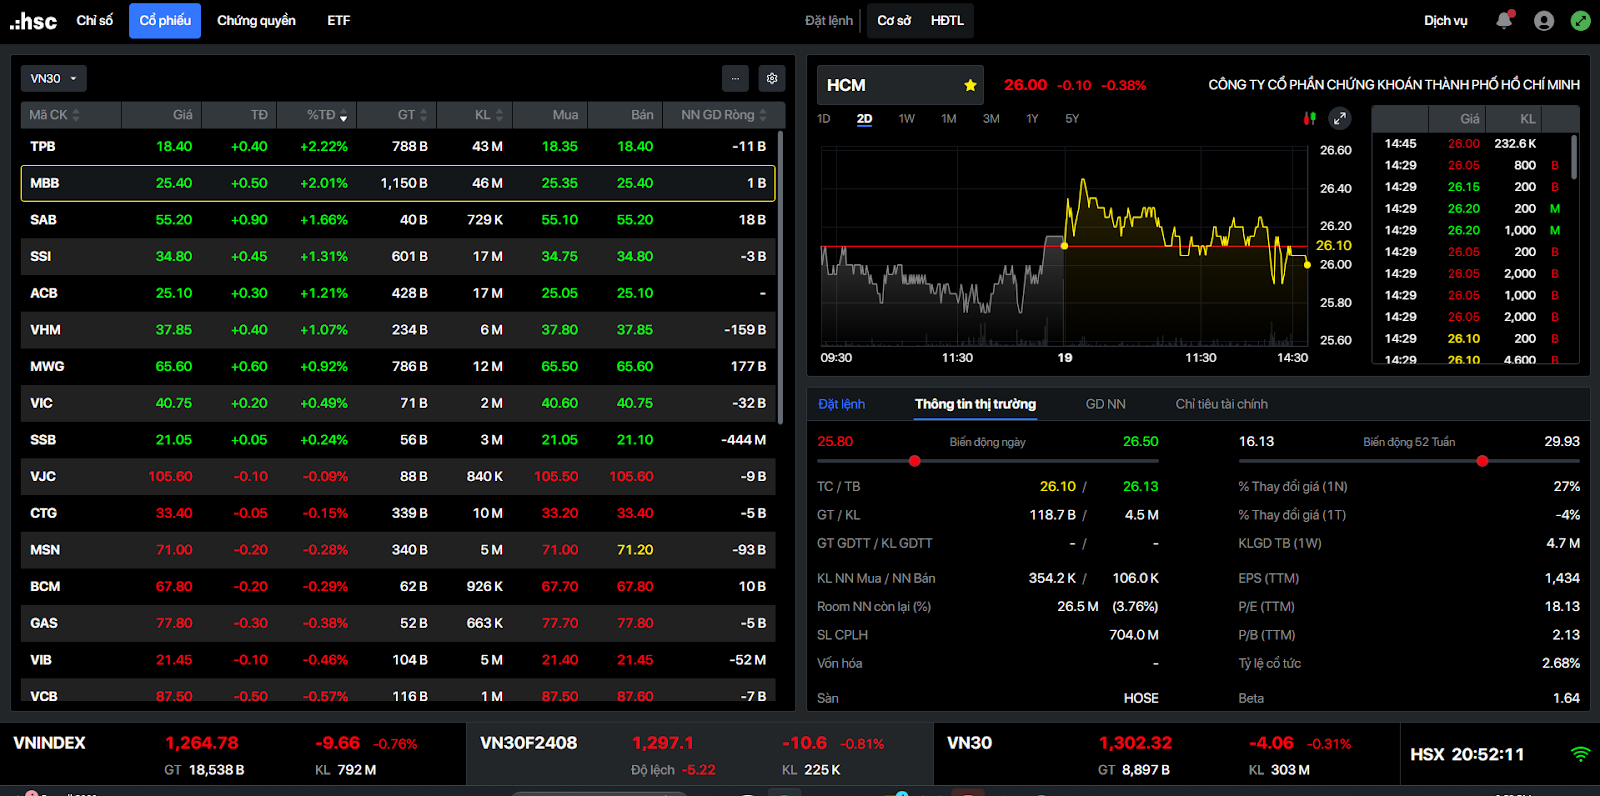Select the VJC stock row
Image resolution: width=1600 pixels, height=796 pixels.
coord(398,476)
